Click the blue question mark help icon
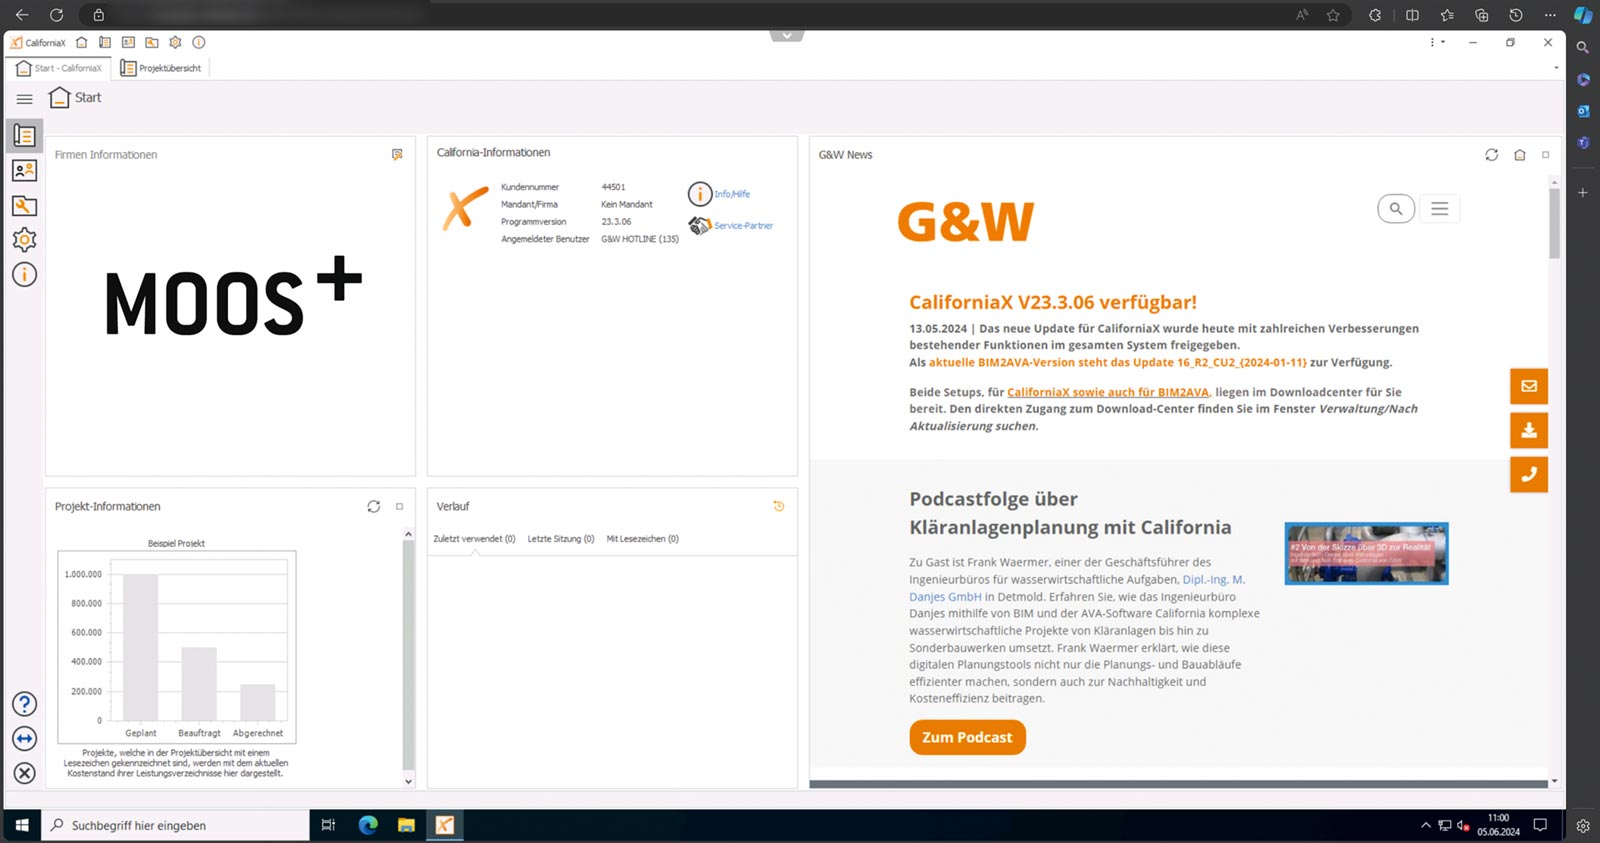The width and height of the screenshot is (1600, 843). pyautogui.click(x=24, y=704)
